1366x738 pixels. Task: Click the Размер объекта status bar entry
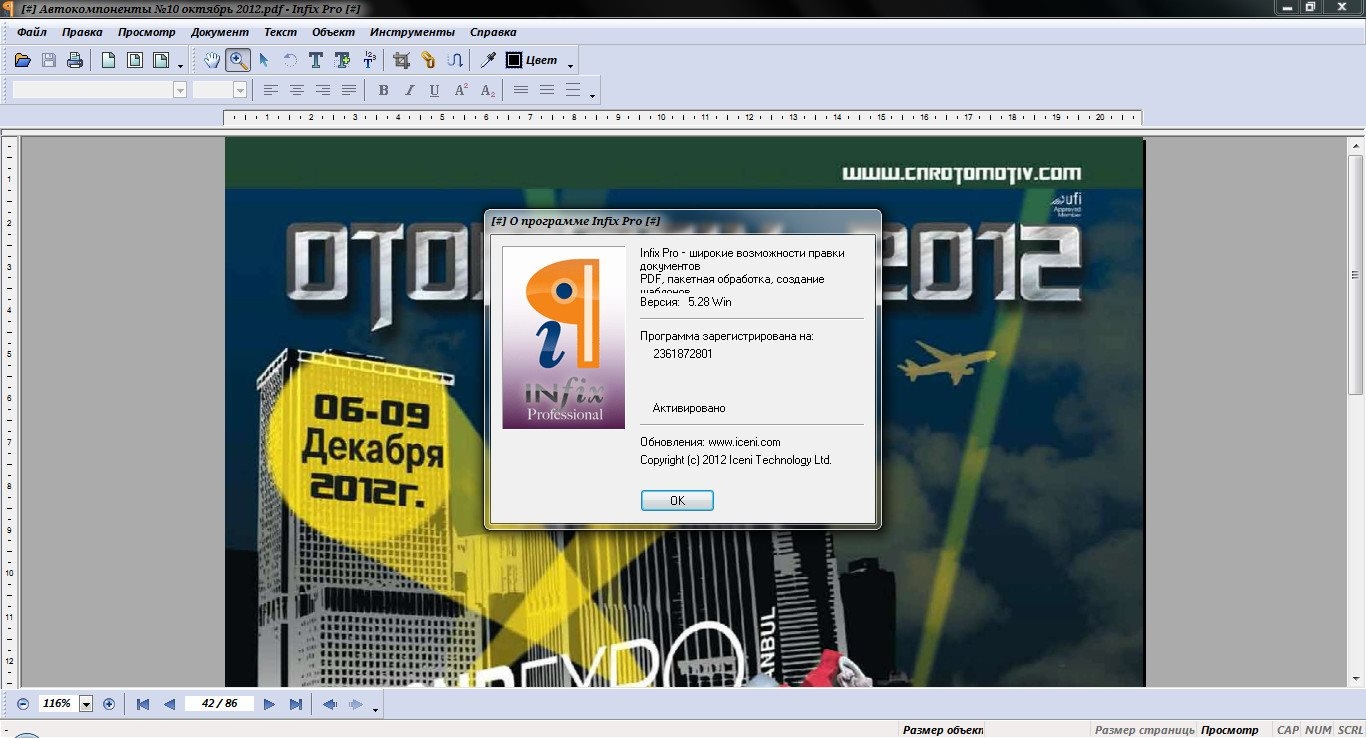point(942,730)
